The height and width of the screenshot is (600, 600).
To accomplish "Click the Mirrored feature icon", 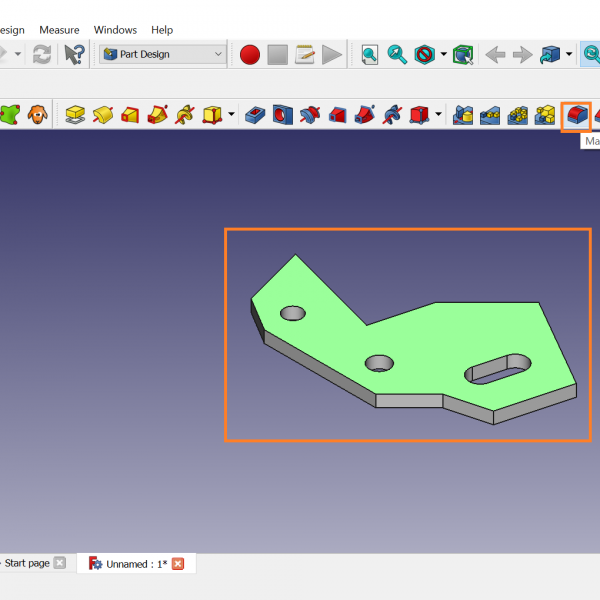I will coord(463,115).
